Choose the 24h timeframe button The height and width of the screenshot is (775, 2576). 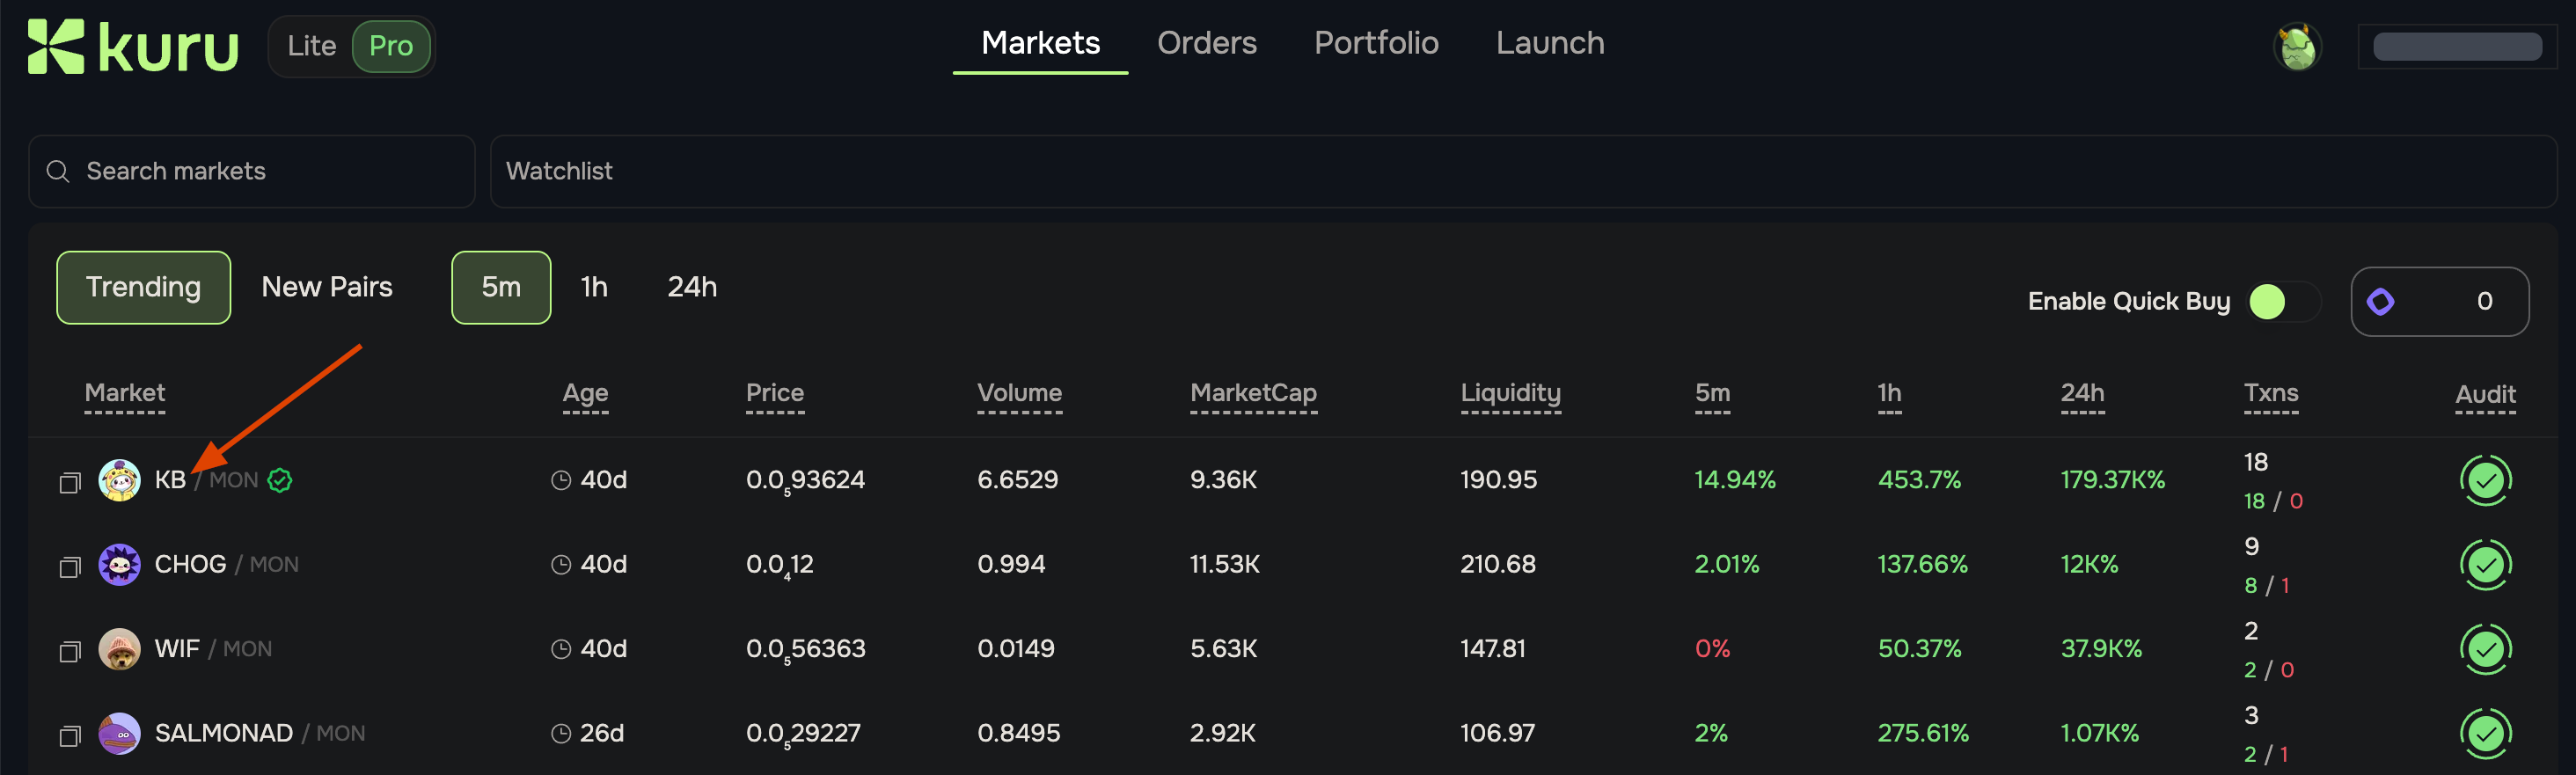pos(692,288)
